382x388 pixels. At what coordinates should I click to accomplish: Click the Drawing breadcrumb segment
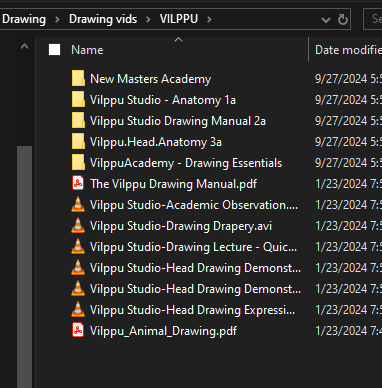click(x=24, y=19)
